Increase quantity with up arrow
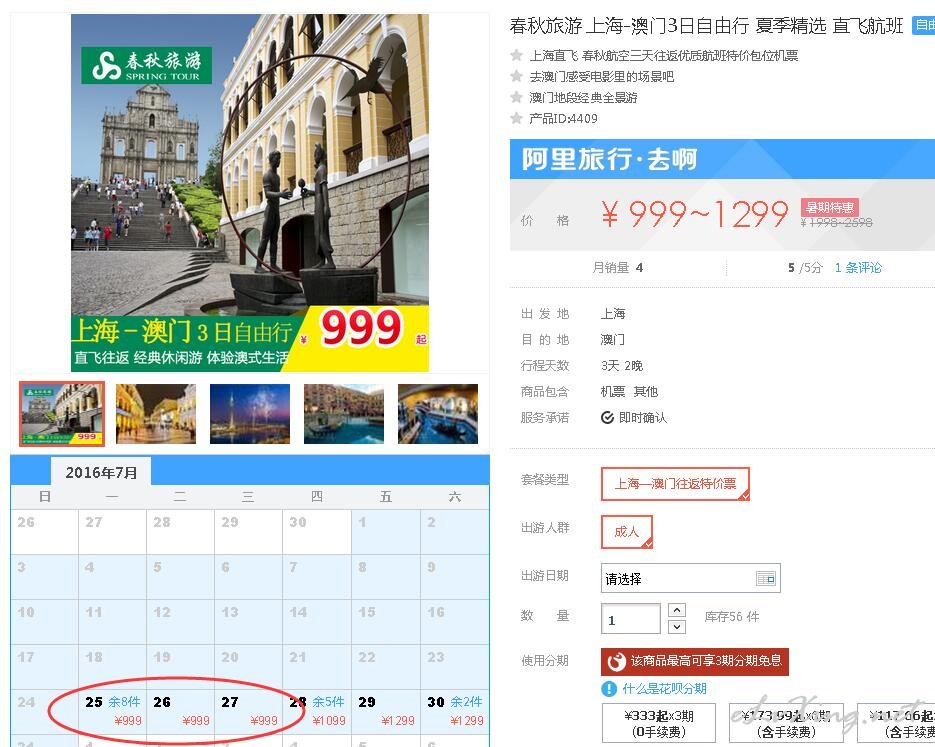The height and width of the screenshot is (747, 935). coord(677,610)
